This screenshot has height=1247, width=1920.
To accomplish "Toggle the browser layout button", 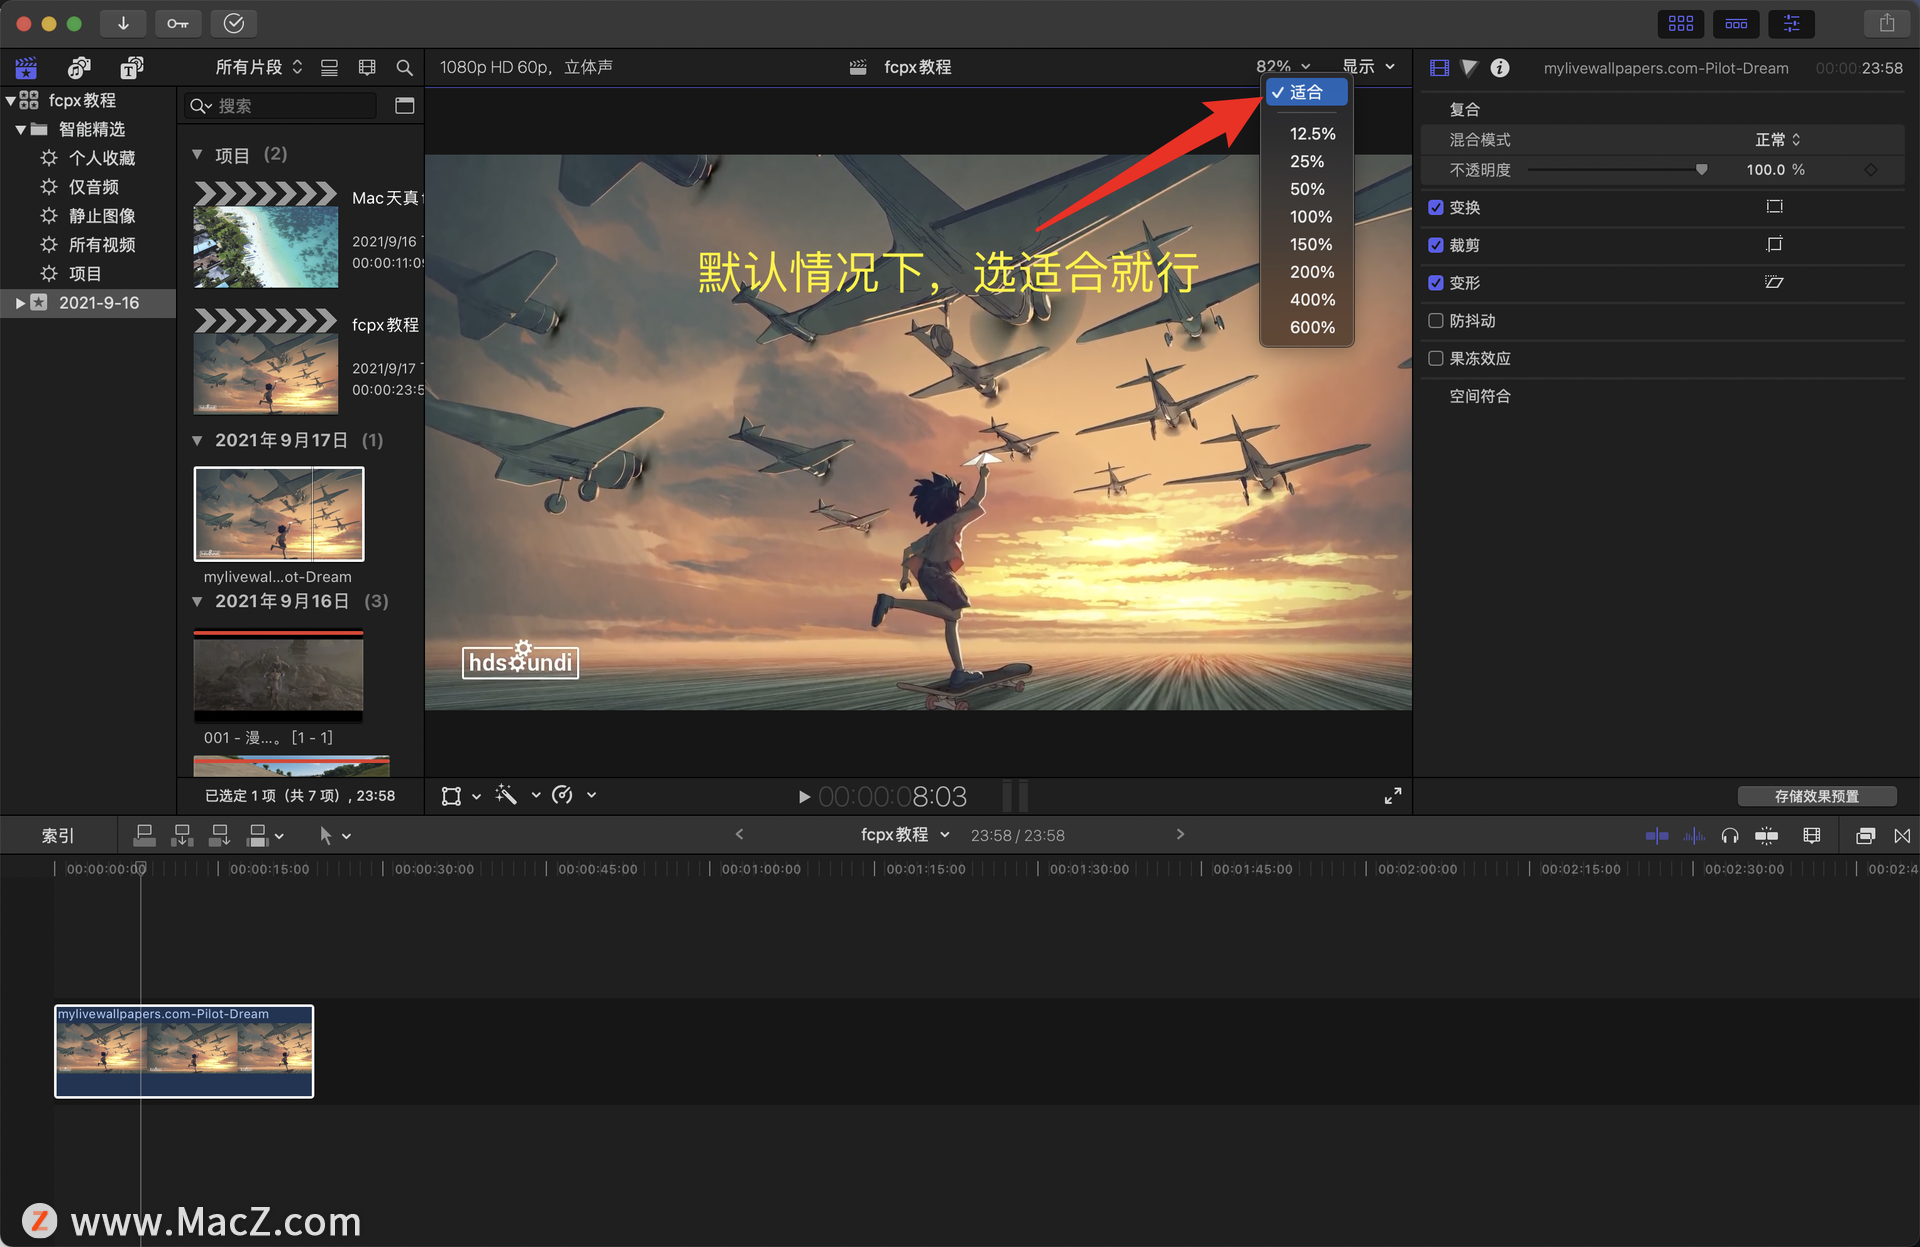I will [x=404, y=105].
